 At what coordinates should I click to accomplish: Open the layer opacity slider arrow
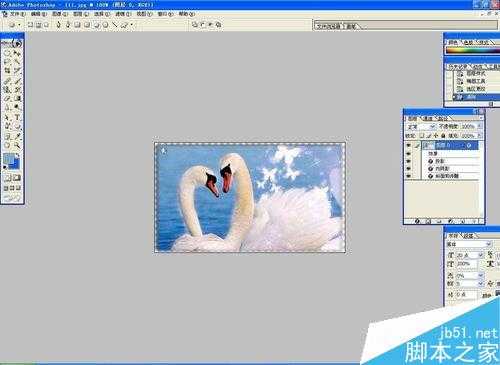[479, 126]
